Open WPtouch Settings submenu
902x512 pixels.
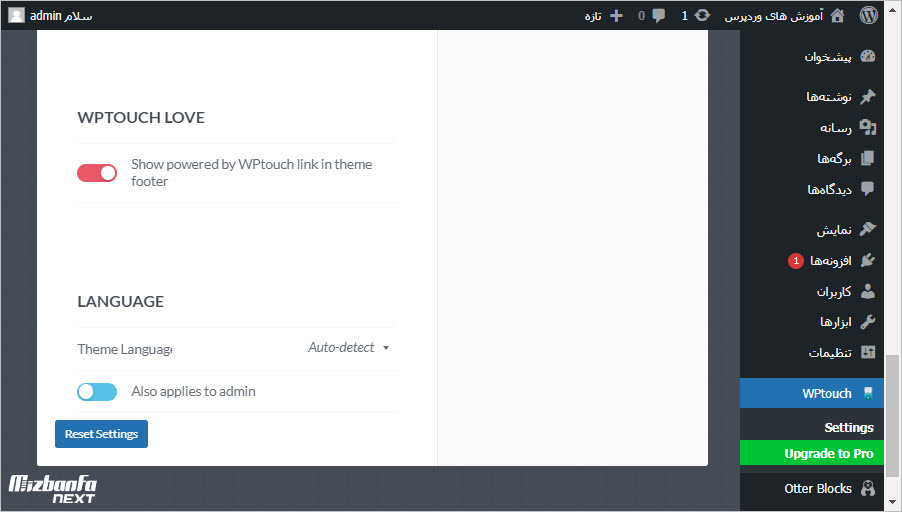(849, 427)
